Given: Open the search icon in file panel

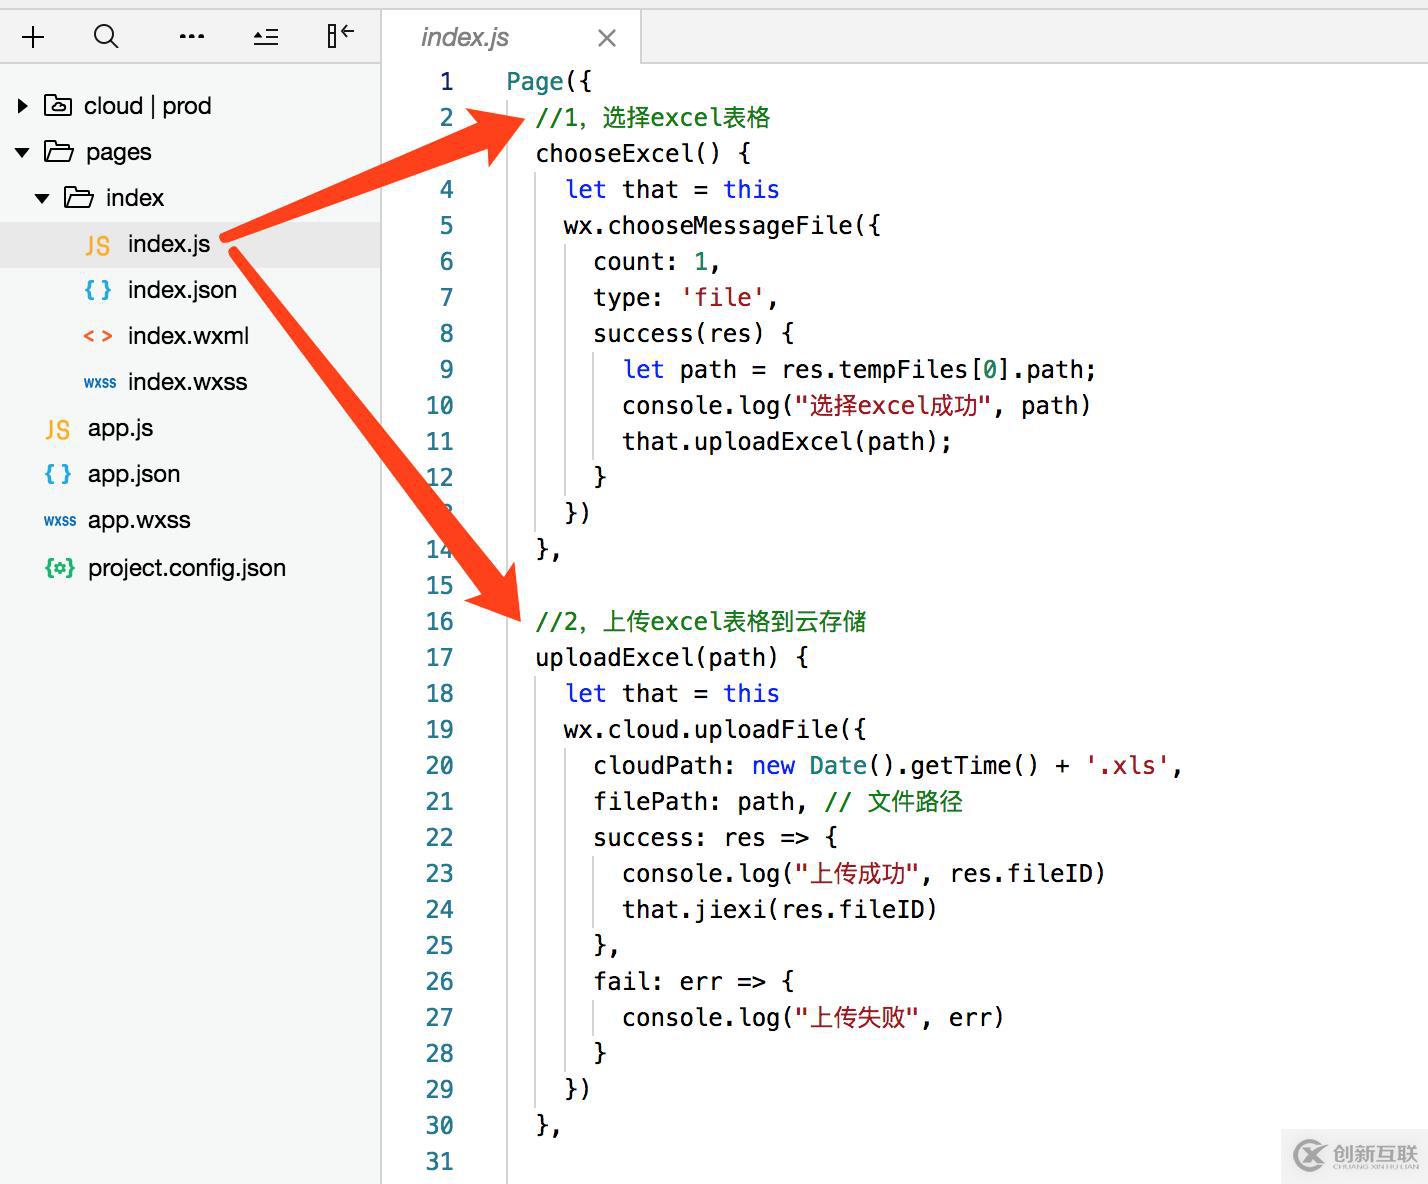Looking at the screenshot, I should pos(106,37).
